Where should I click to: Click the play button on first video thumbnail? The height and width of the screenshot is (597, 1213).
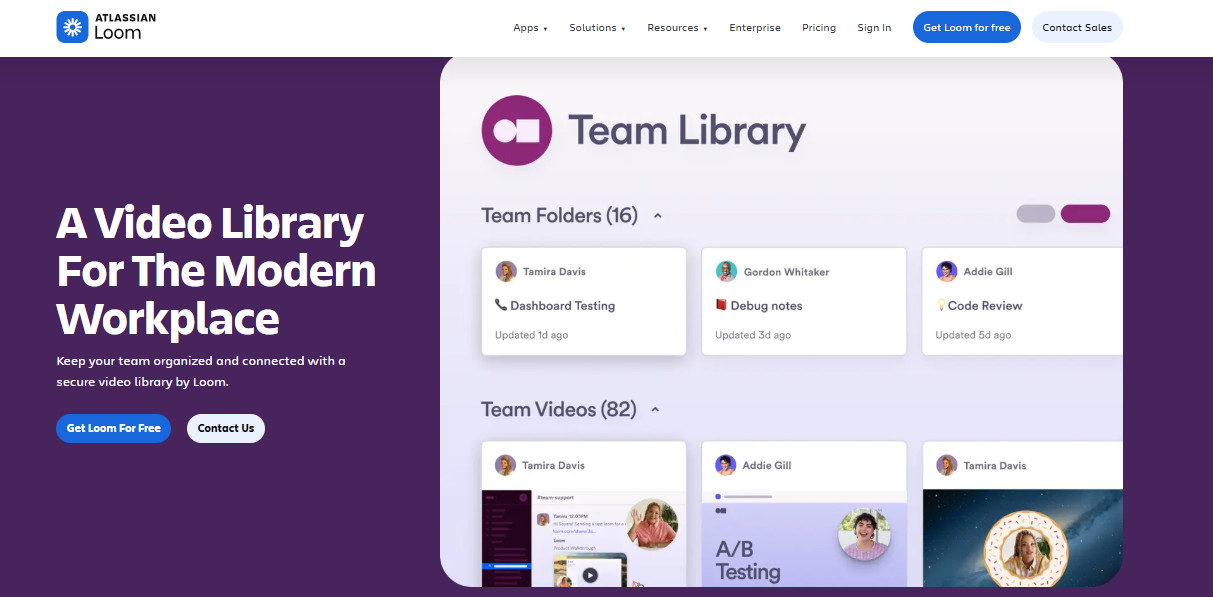pos(590,575)
